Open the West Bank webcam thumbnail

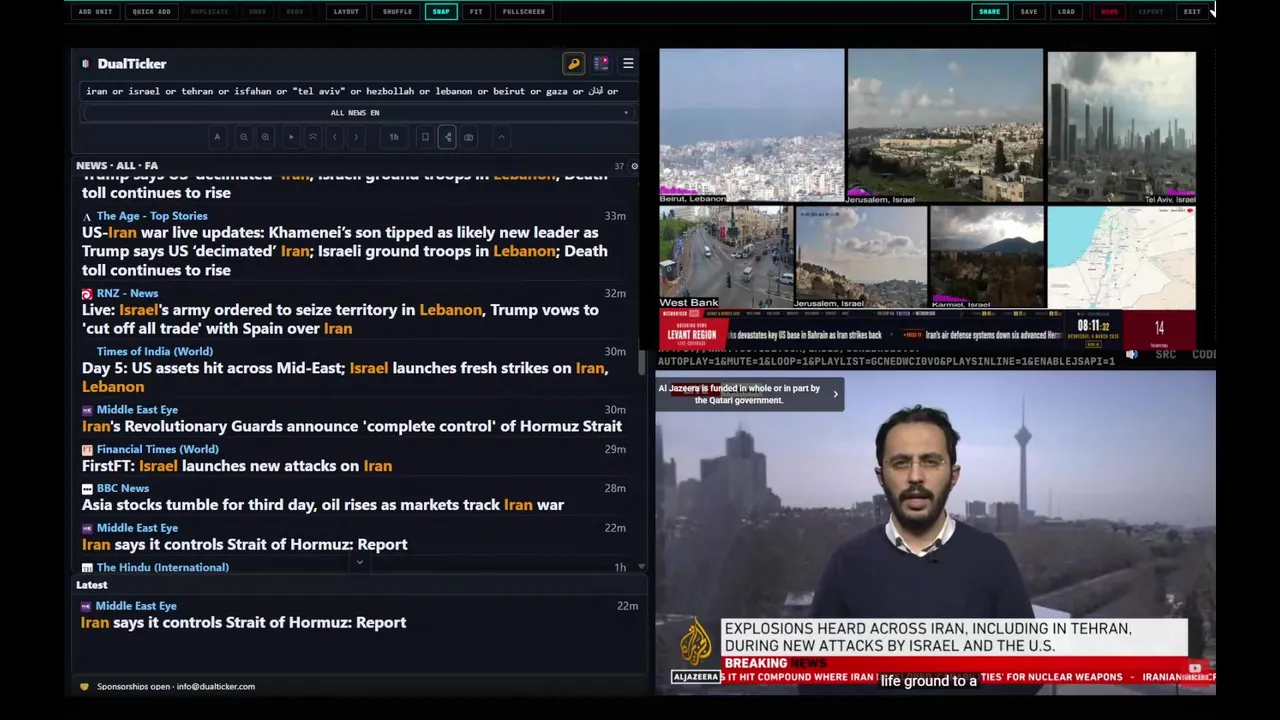(725, 257)
